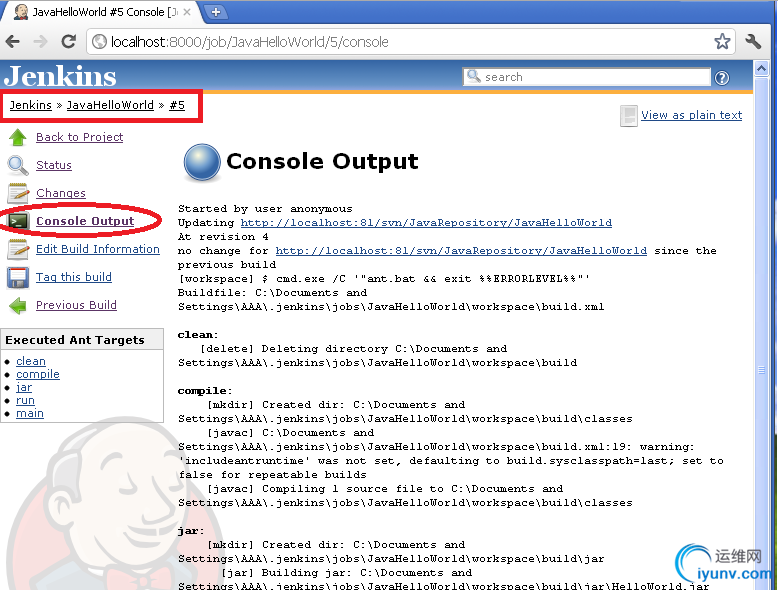Screen dimensions: 778x590
Task: Click the browser back arrow
Action: tap(13, 42)
